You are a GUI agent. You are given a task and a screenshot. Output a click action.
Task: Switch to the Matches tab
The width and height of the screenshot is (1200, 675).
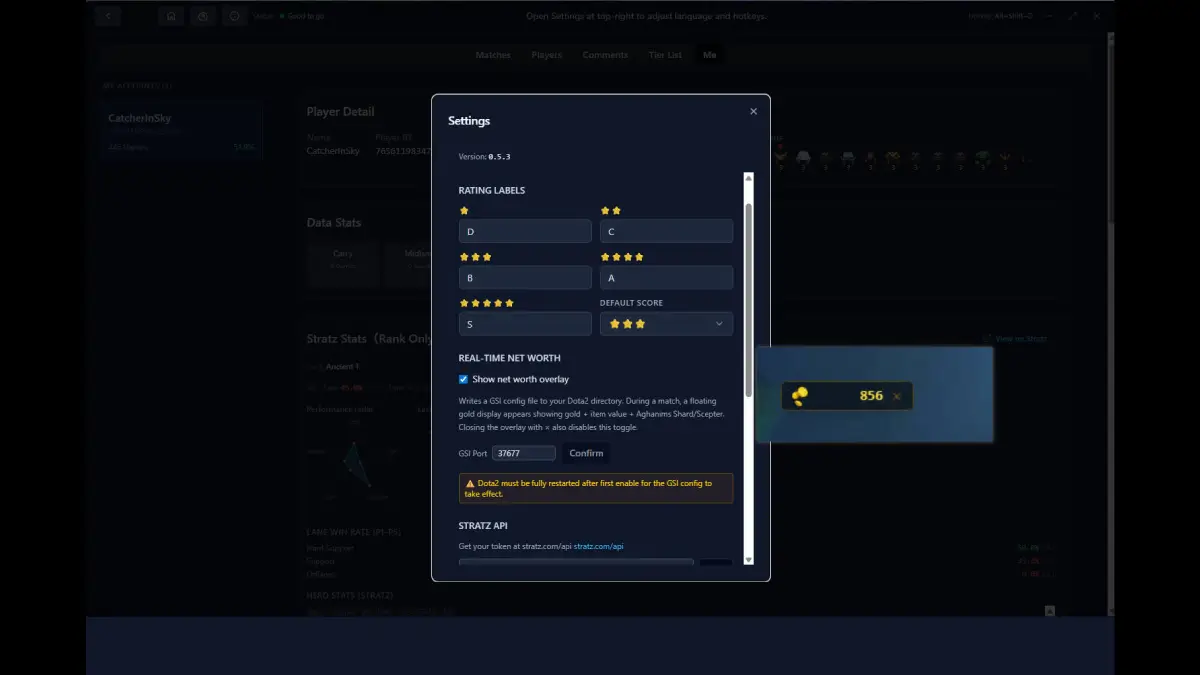pos(493,55)
